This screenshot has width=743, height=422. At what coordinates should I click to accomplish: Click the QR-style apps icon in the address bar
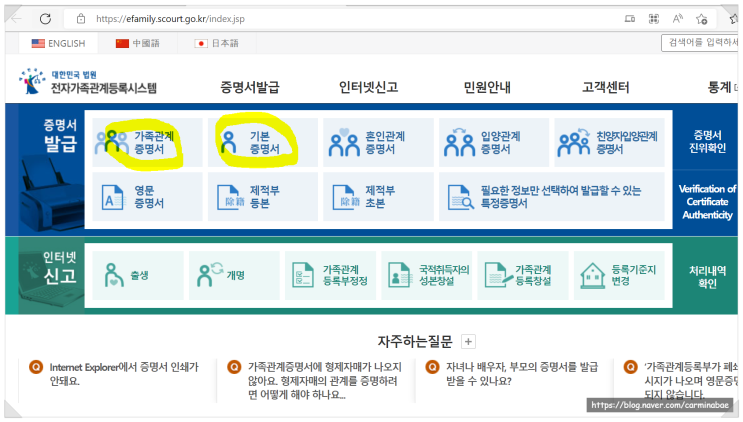[654, 19]
